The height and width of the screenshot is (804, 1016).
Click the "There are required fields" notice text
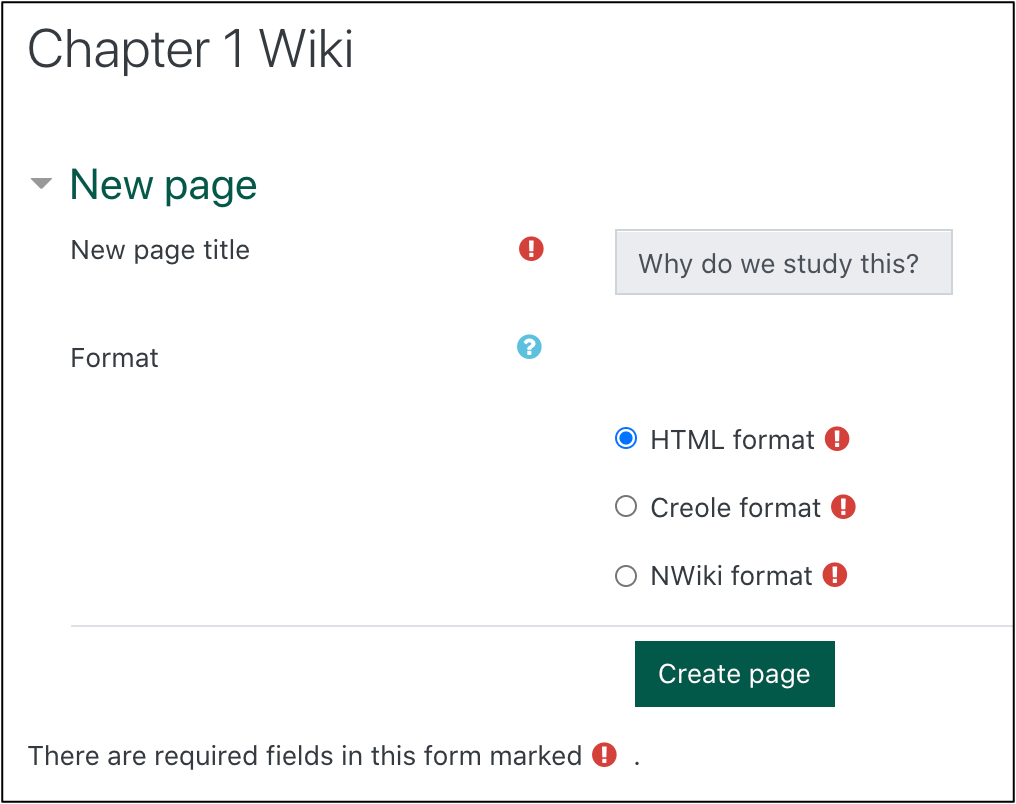(x=305, y=756)
